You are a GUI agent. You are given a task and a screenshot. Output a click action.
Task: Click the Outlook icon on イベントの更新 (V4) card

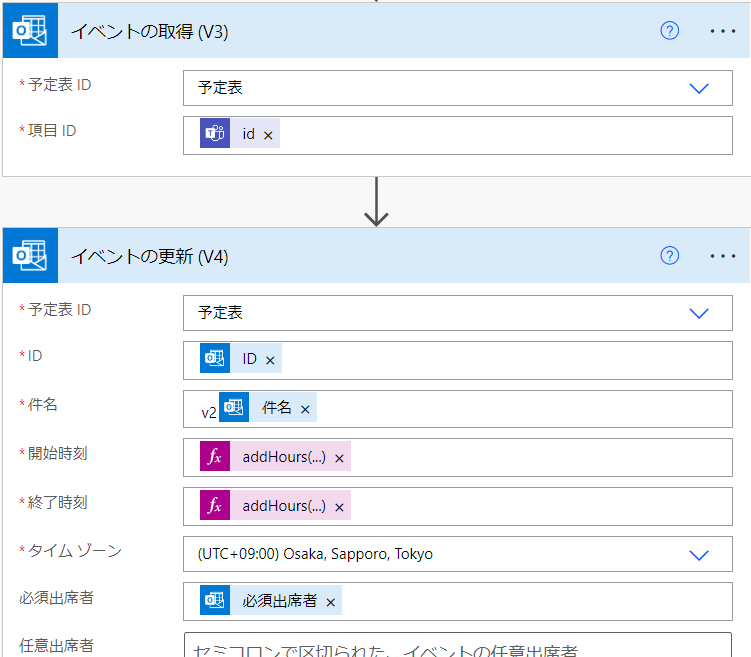(x=30, y=256)
